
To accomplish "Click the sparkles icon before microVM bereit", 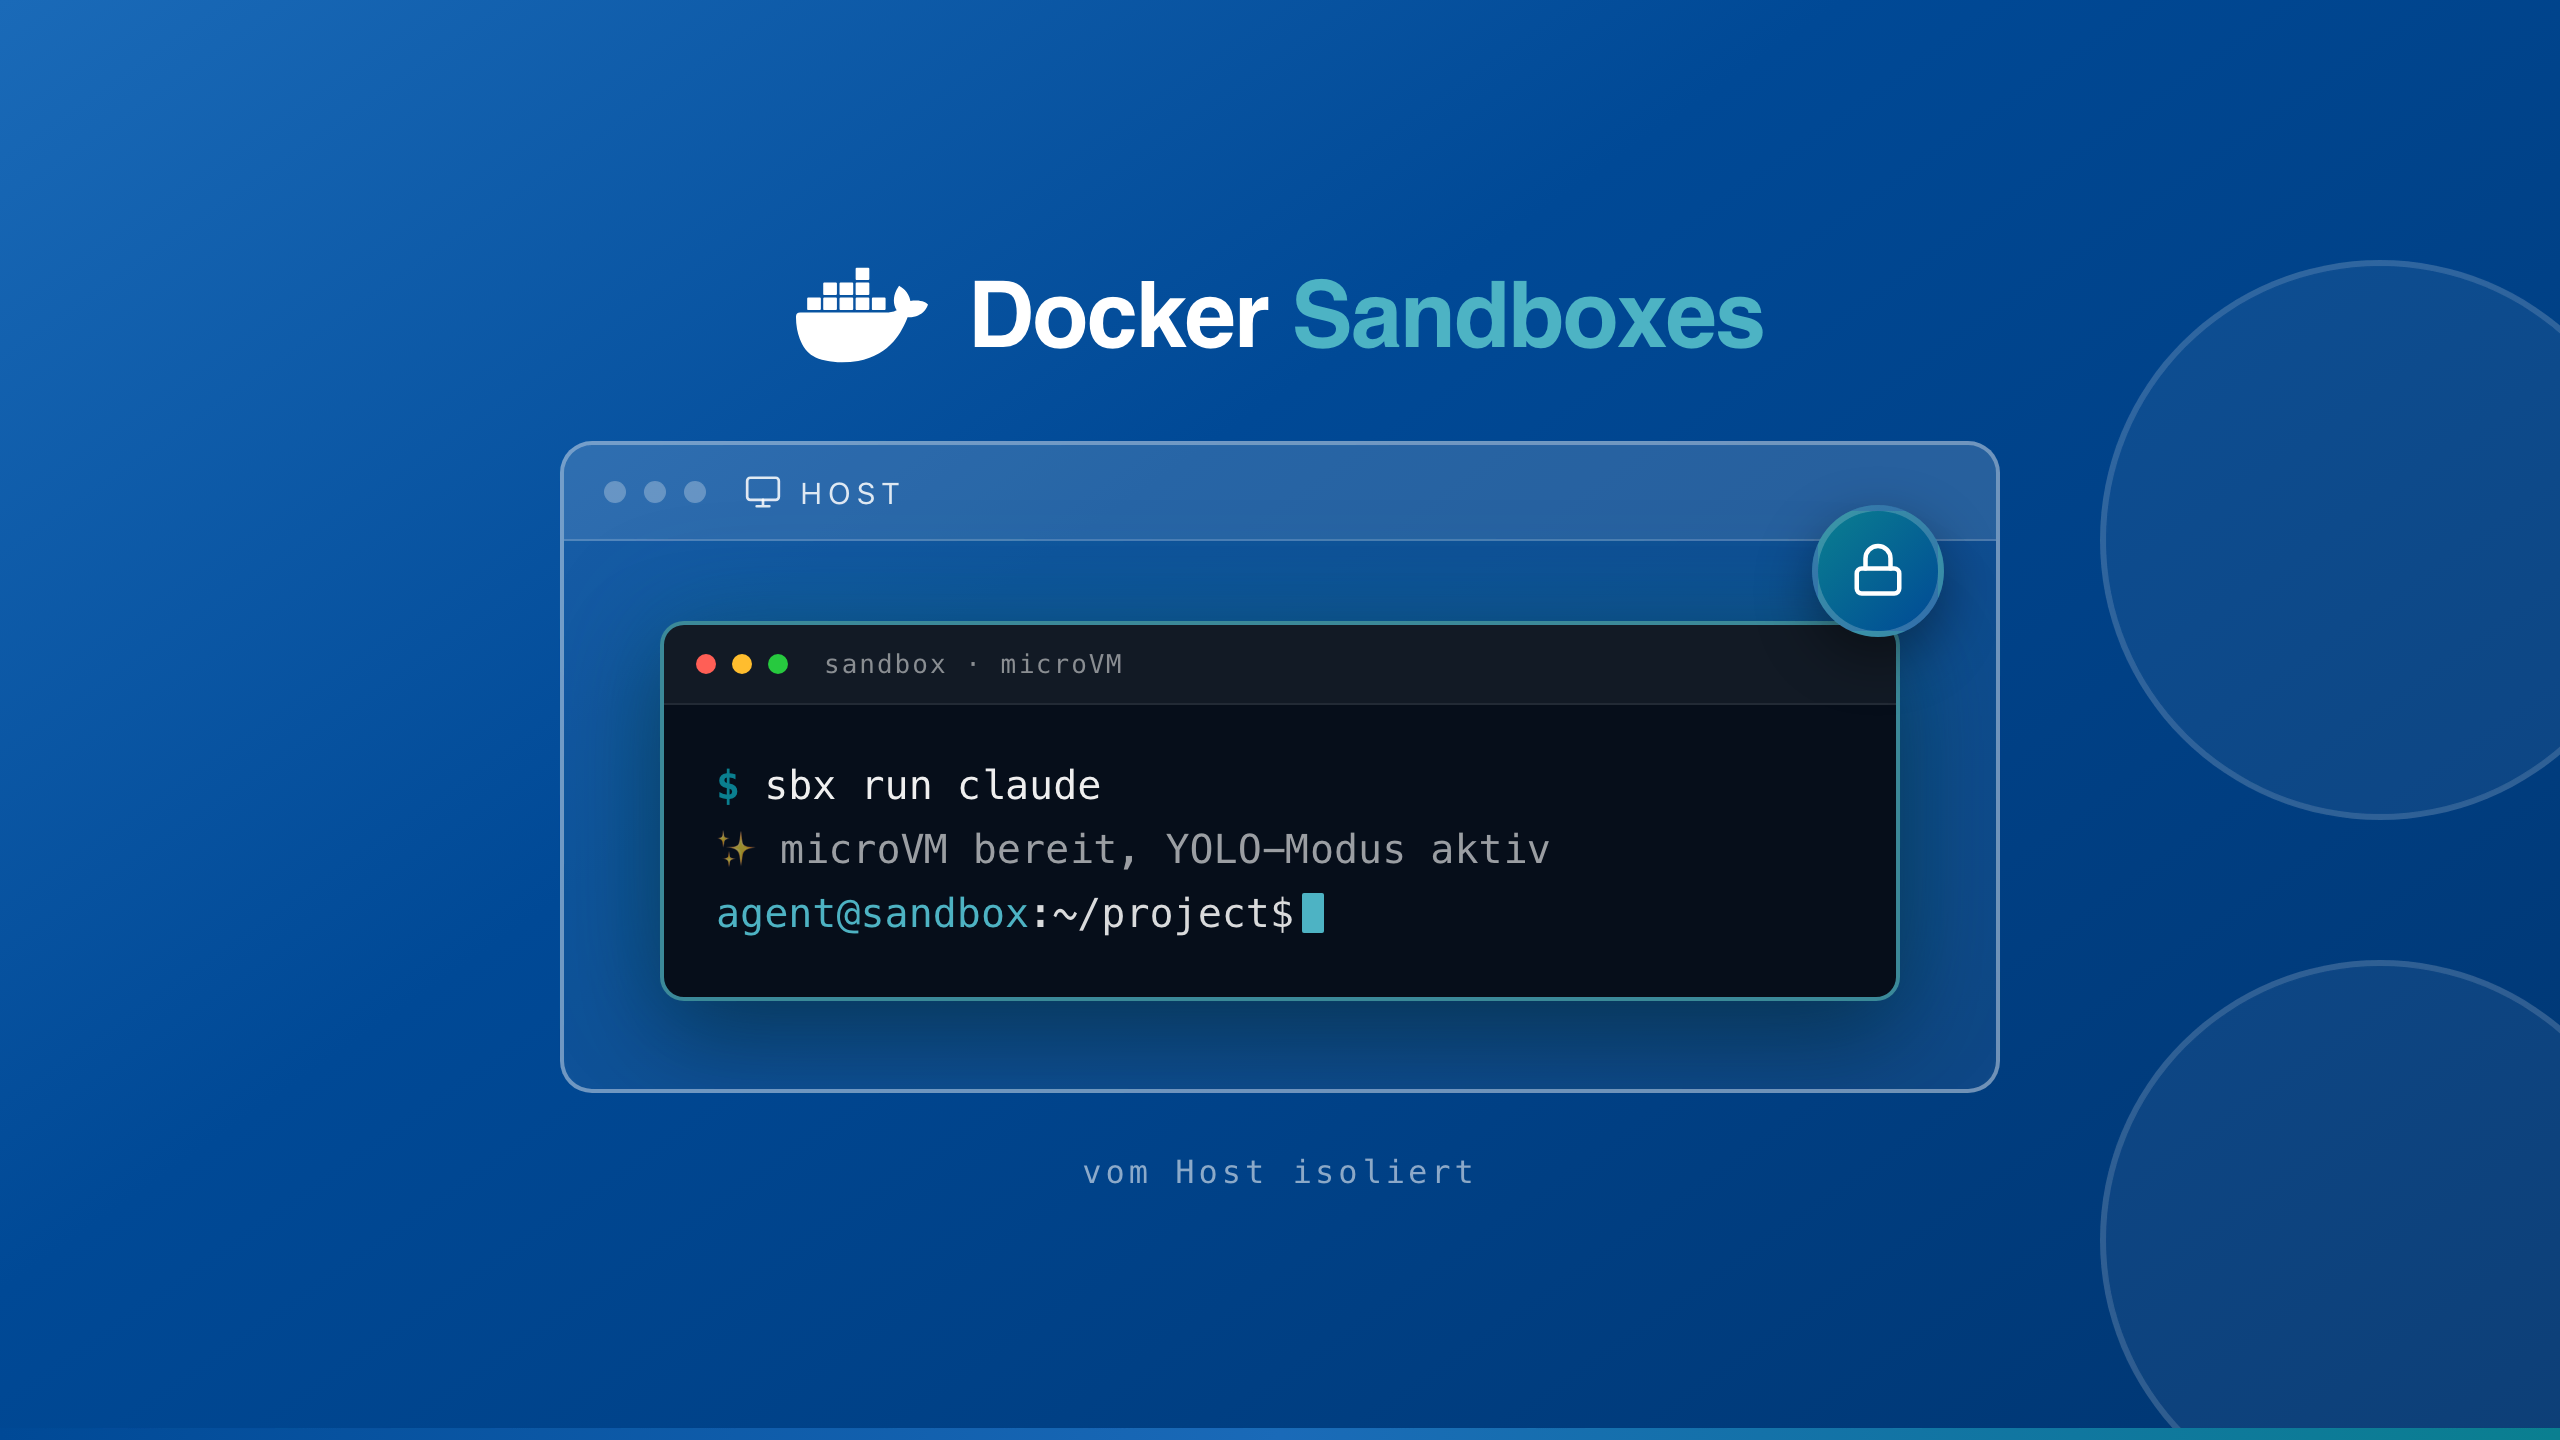I will point(735,849).
